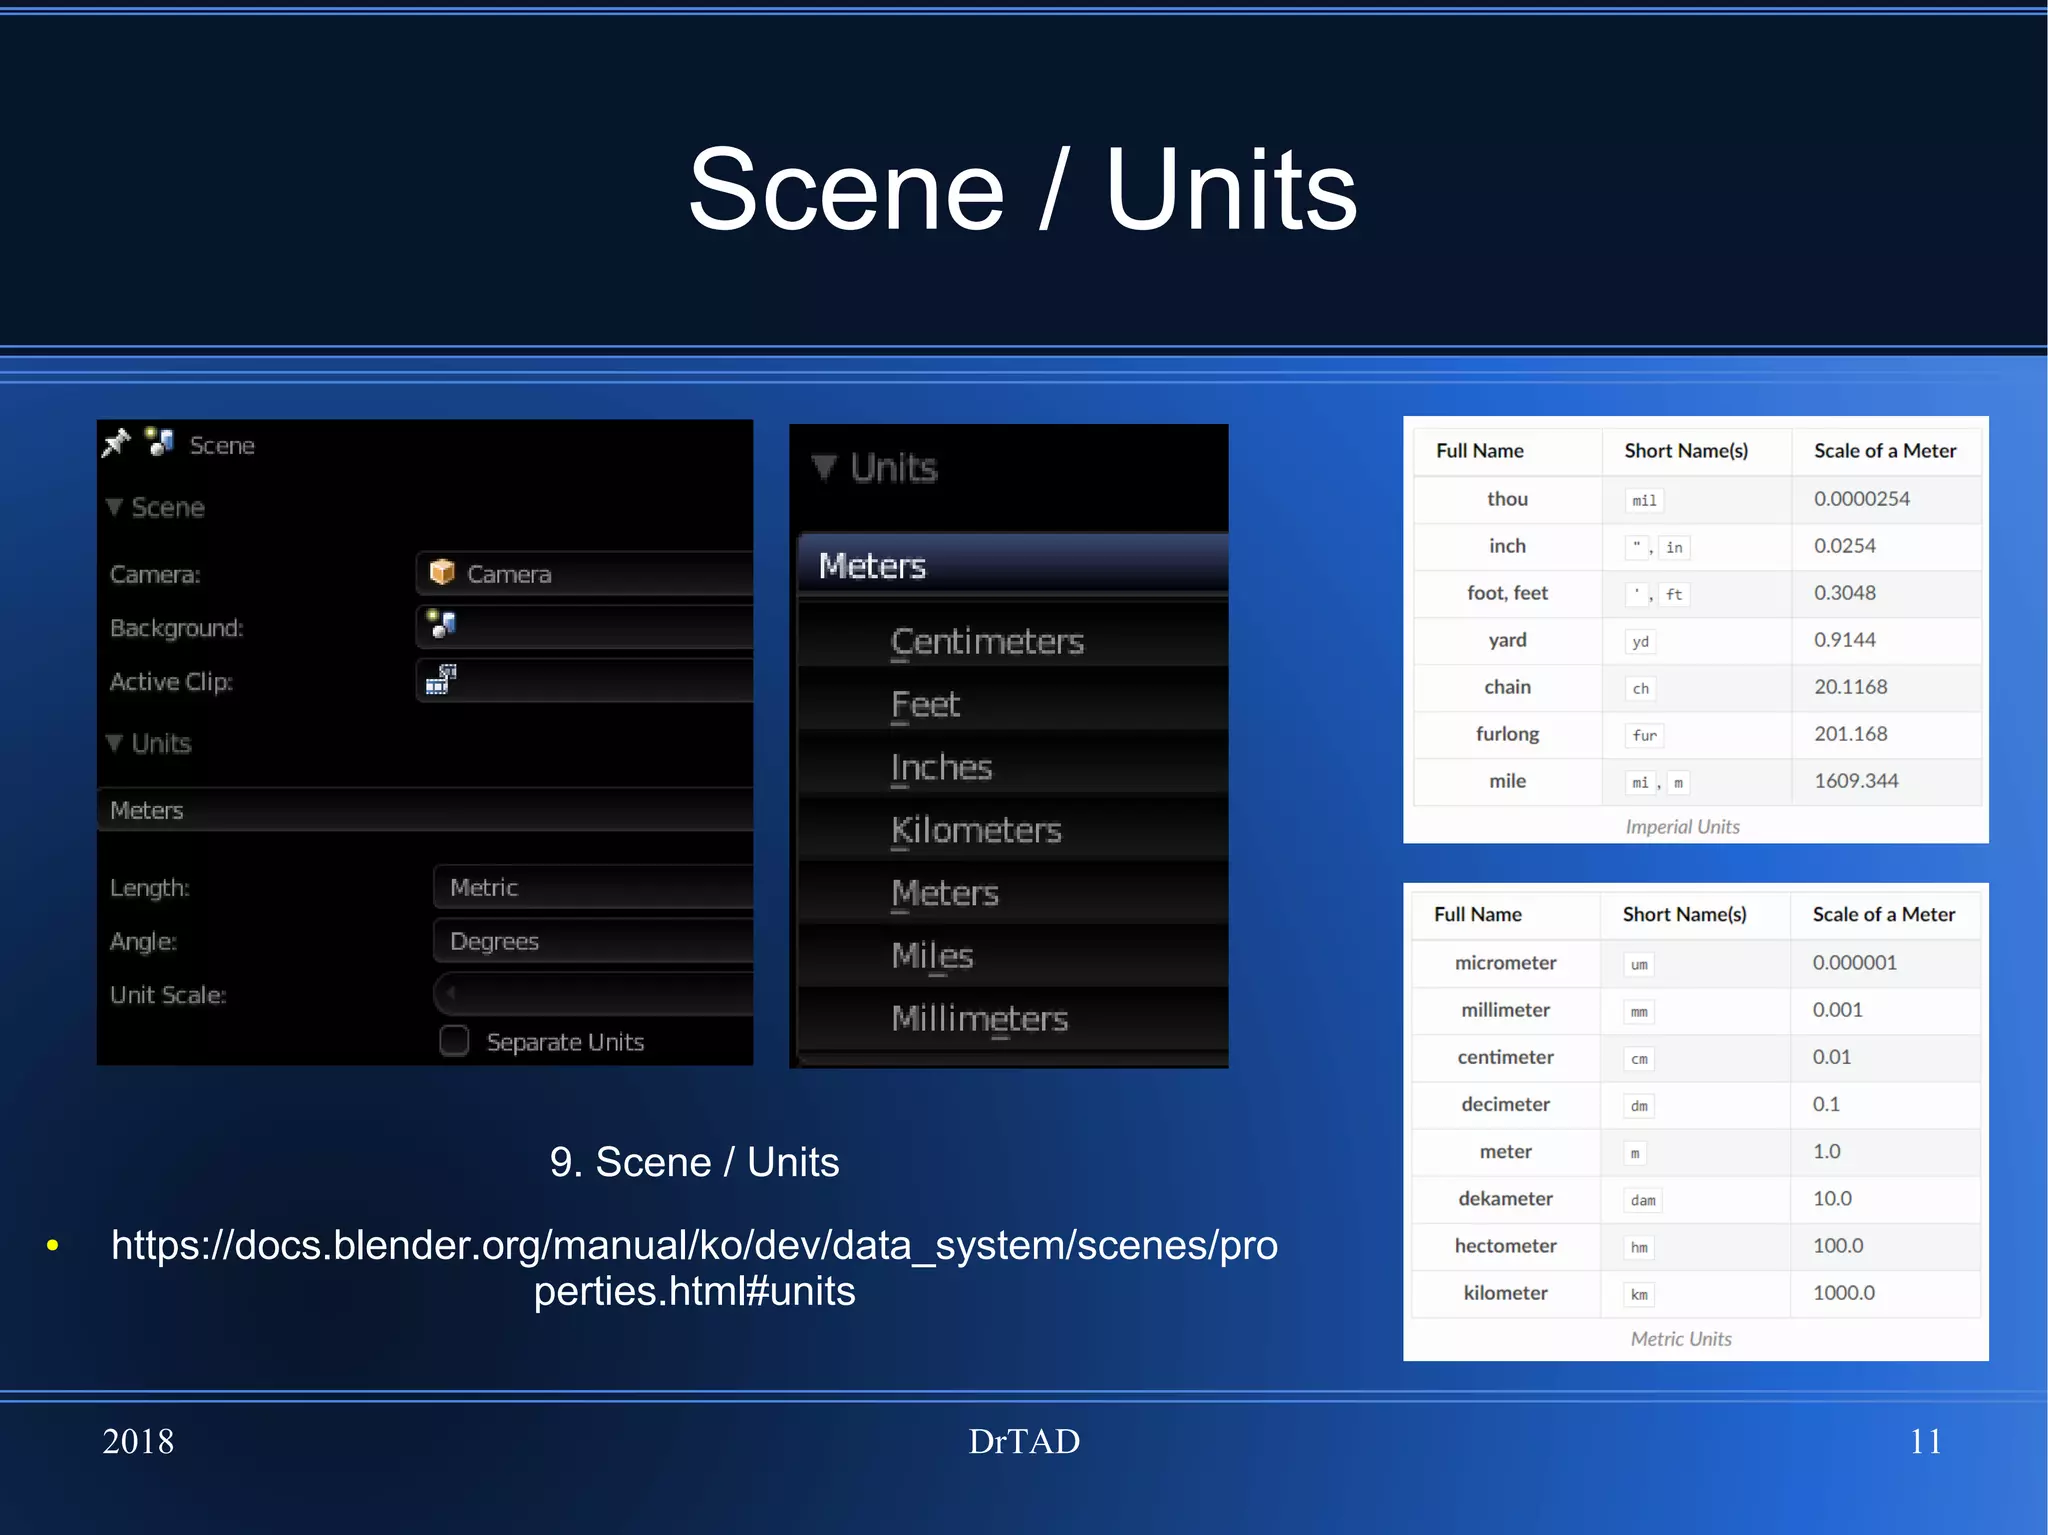Open the Length Metric dropdown
Image resolution: width=2048 pixels, height=1535 pixels.
(x=592, y=887)
